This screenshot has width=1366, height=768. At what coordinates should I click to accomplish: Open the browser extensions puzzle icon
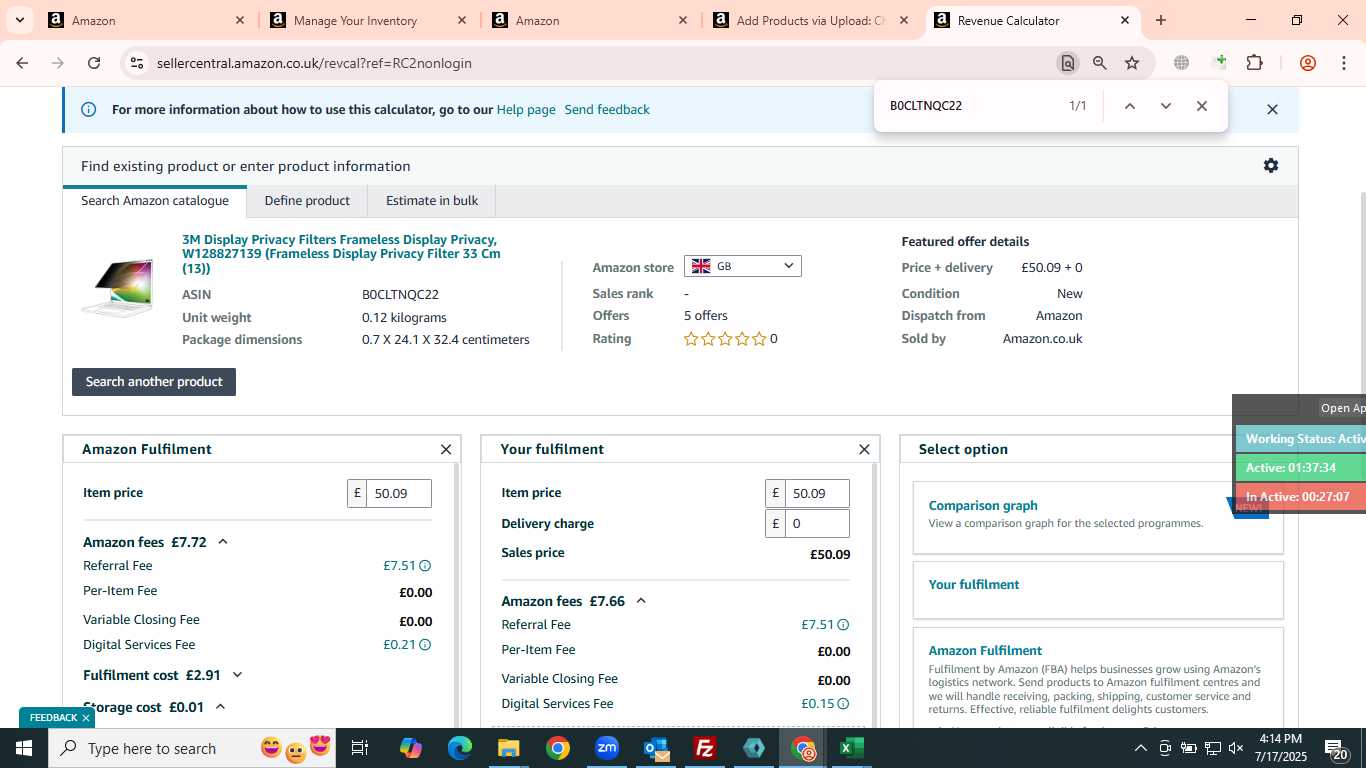(x=1254, y=63)
